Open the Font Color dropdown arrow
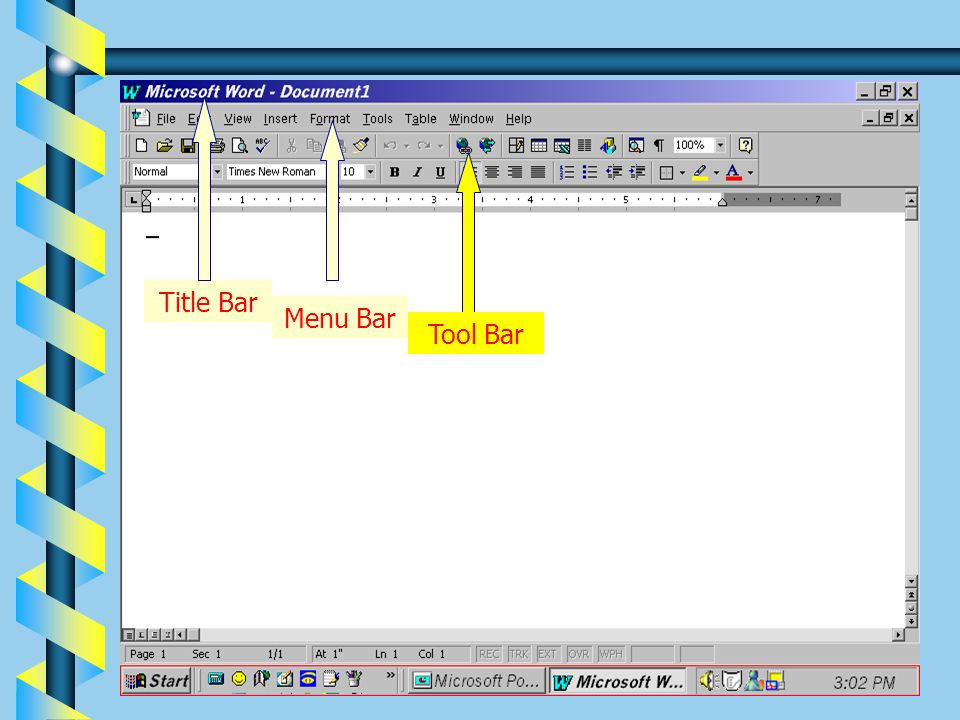960x720 pixels. click(x=751, y=173)
